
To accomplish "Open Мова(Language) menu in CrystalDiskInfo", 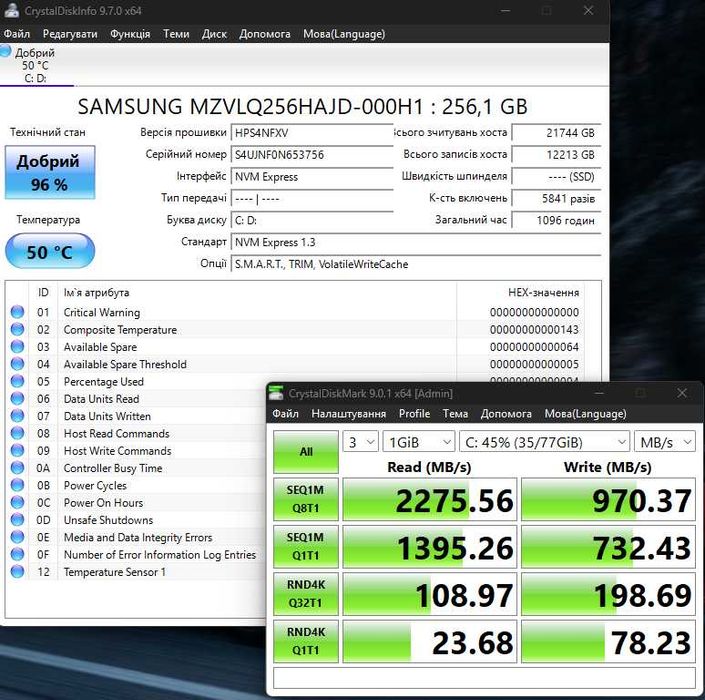I will pos(344,34).
